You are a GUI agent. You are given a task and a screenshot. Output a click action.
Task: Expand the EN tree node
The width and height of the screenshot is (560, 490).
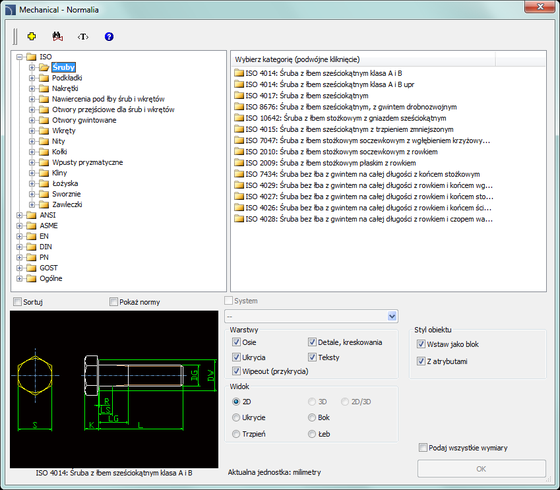coord(20,236)
